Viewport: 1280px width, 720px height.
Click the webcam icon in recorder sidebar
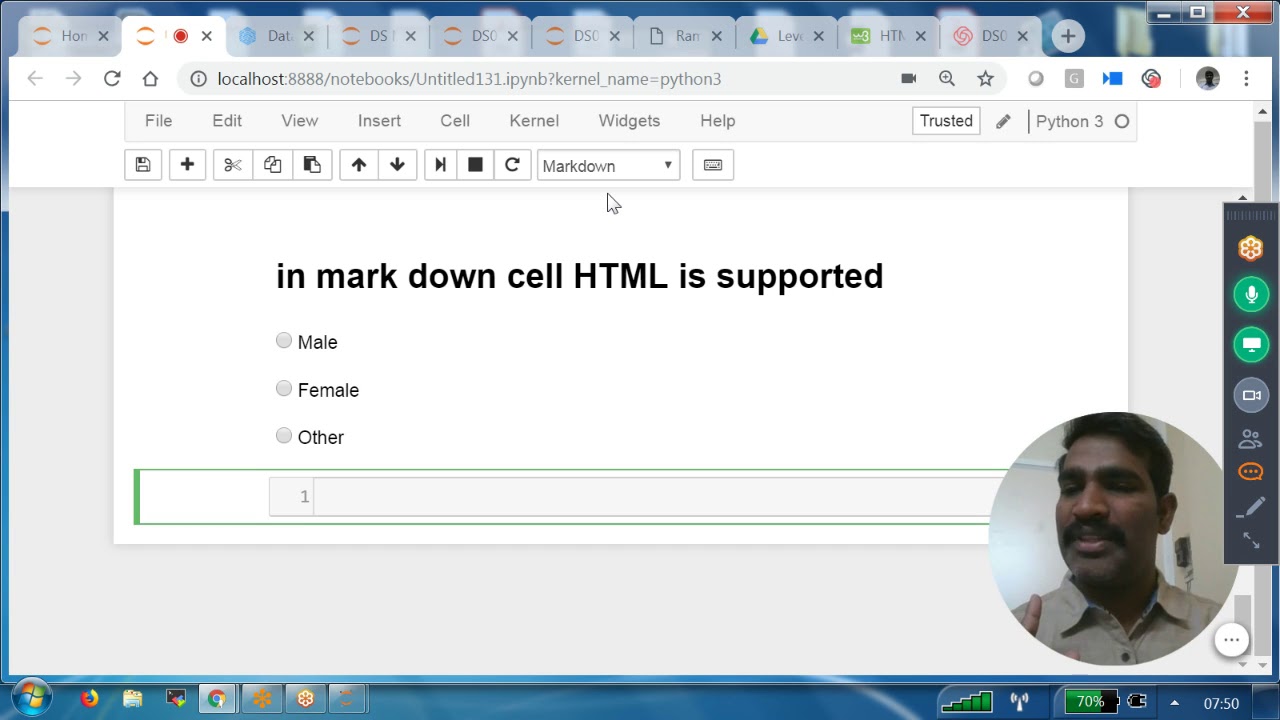[1251, 395]
